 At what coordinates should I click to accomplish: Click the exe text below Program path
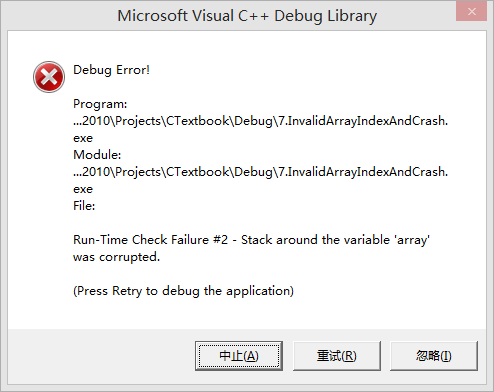tap(83, 138)
